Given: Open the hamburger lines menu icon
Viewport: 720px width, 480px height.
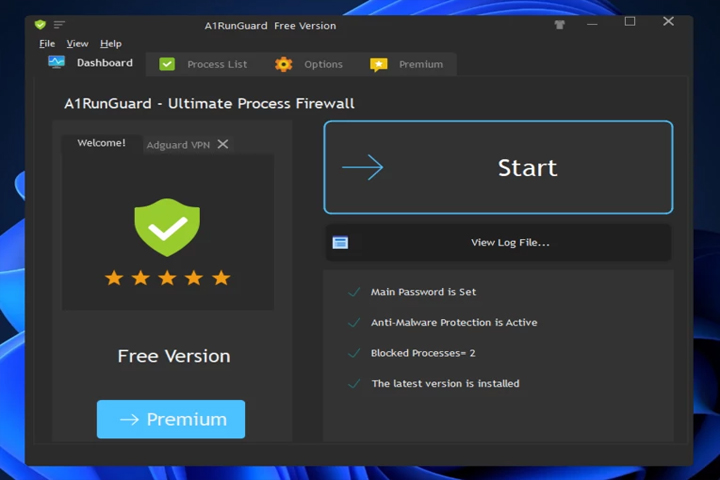Looking at the screenshot, I should 59,24.
